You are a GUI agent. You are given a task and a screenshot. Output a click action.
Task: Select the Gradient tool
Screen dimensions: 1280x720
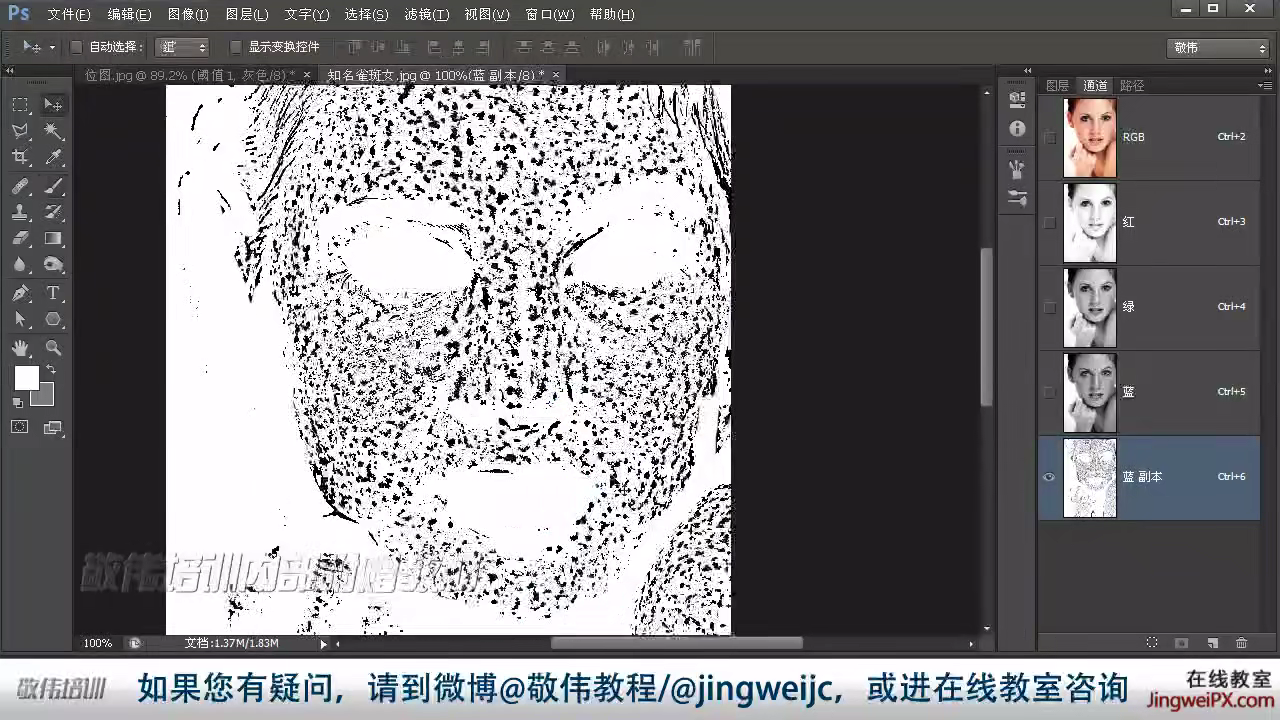coord(53,238)
